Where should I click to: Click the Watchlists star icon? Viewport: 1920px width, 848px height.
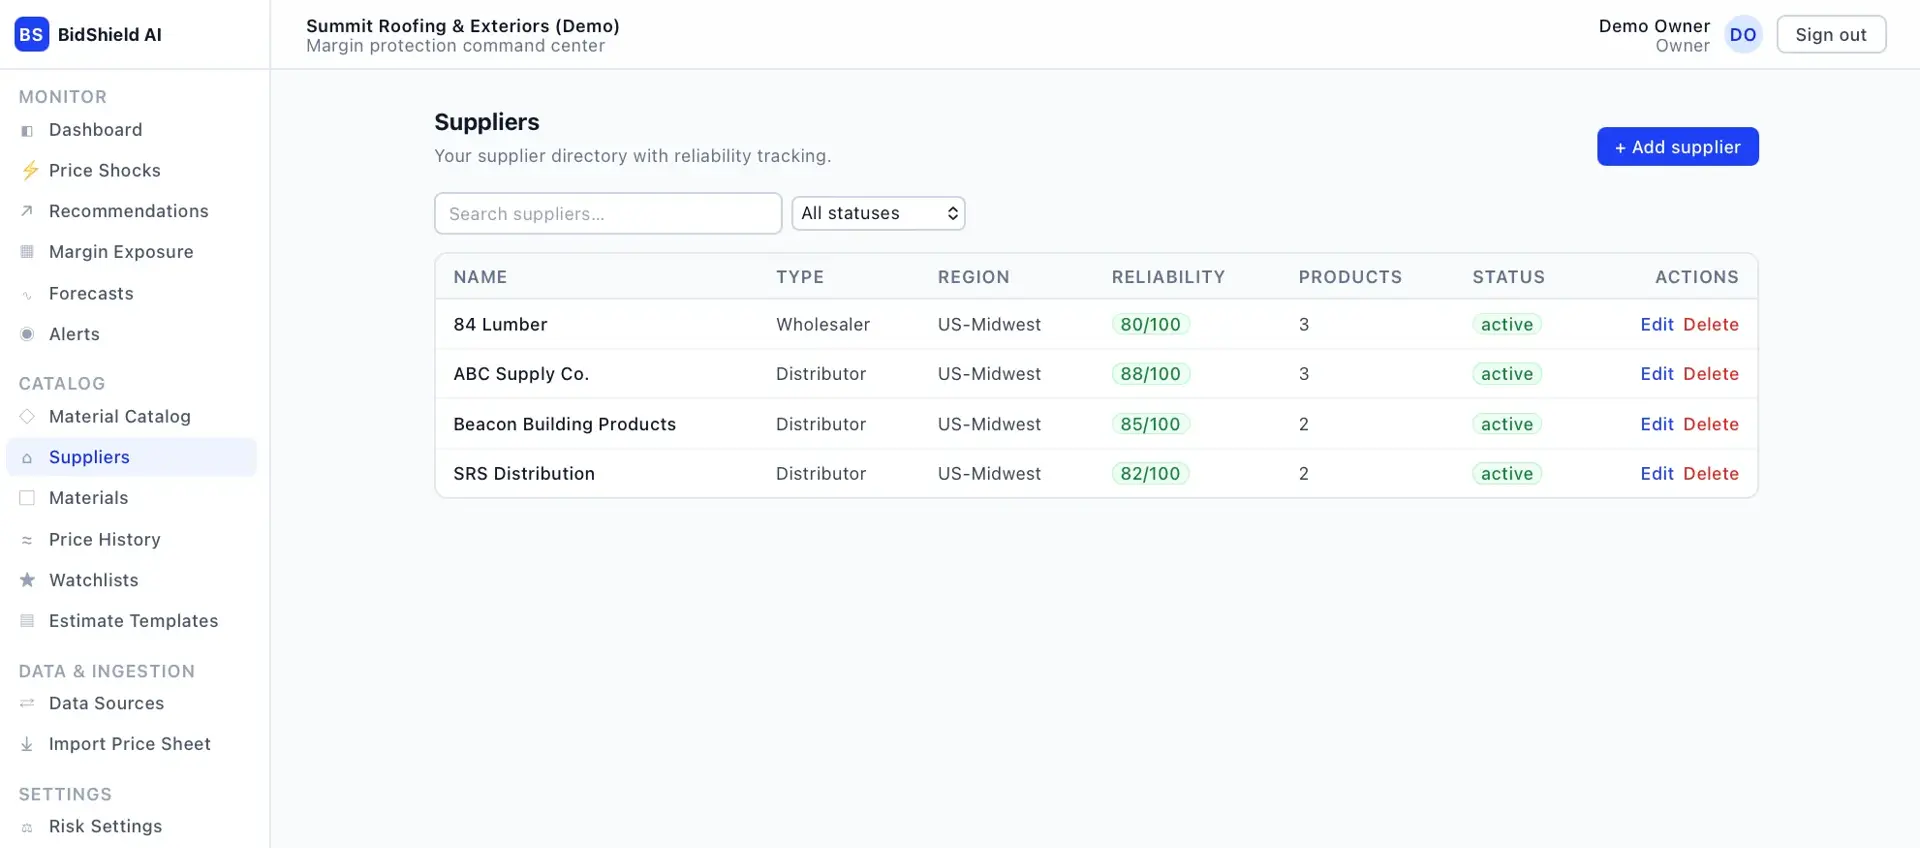point(27,580)
